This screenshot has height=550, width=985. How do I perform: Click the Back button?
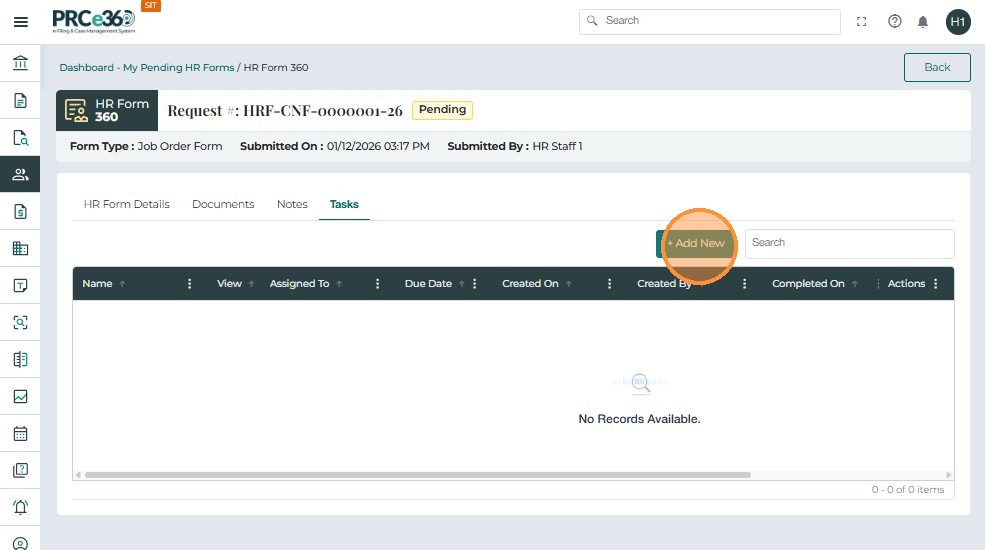click(937, 67)
